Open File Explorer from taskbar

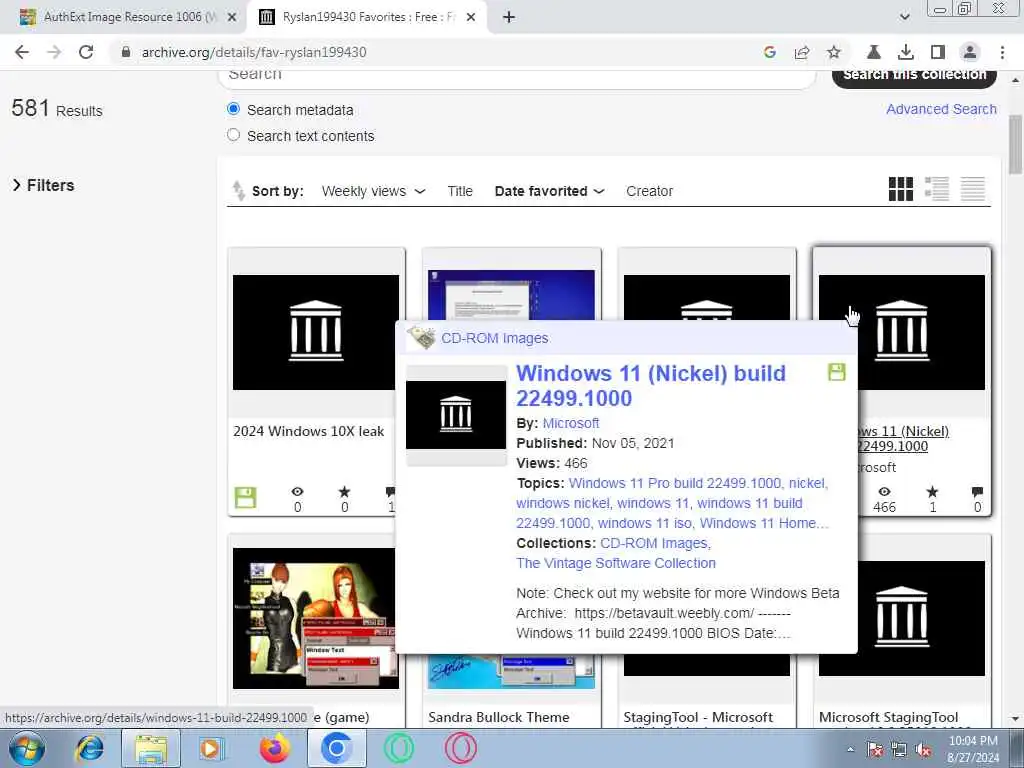(x=151, y=748)
